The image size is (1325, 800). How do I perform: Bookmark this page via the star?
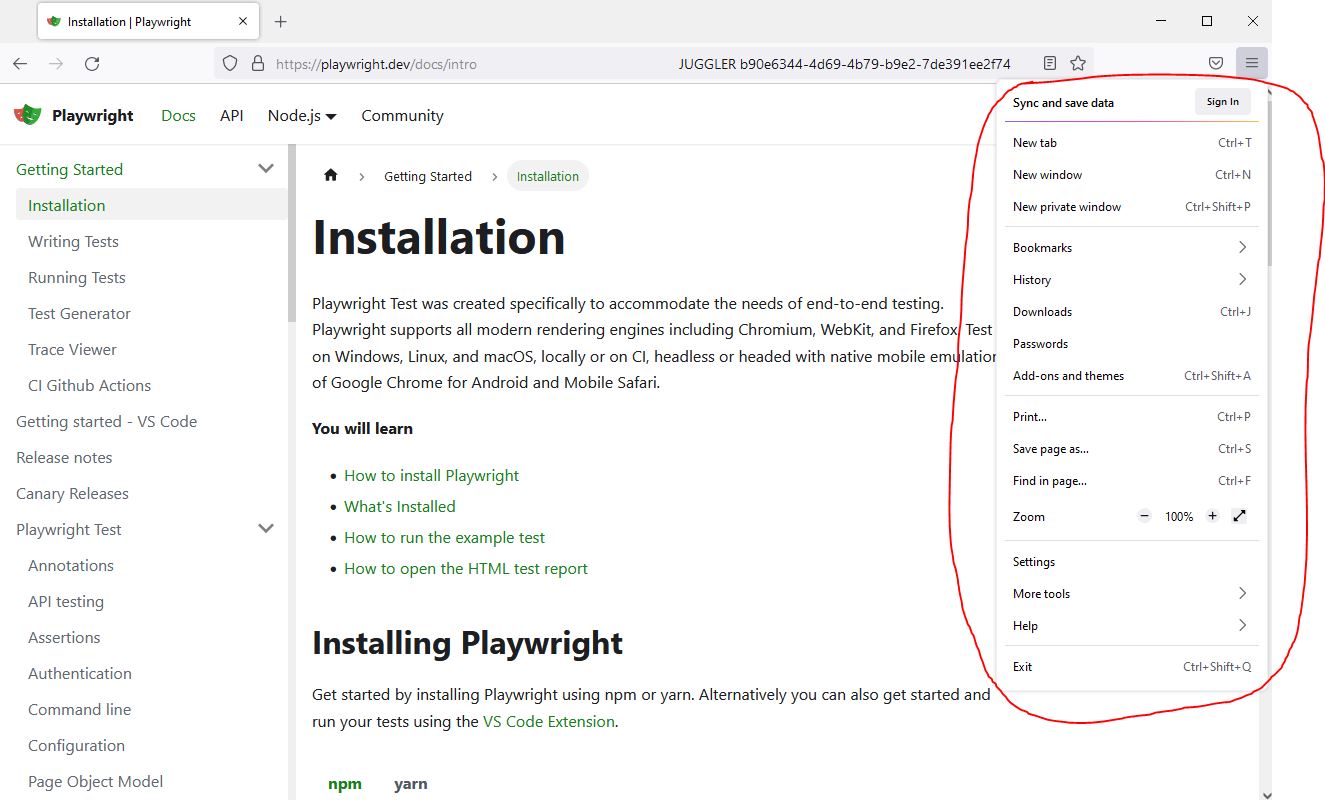point(1078,62)
